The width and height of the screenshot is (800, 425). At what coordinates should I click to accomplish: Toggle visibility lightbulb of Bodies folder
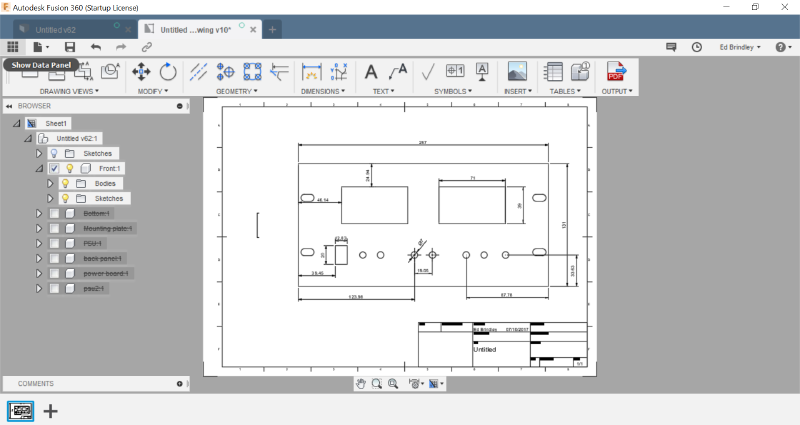coord(67,184)
